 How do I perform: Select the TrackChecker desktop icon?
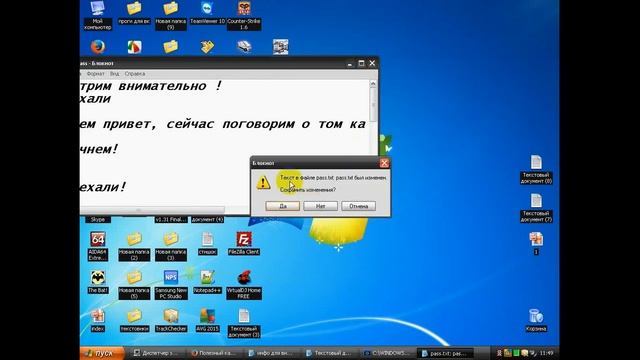pyautogui.click(x=171, y=320)
